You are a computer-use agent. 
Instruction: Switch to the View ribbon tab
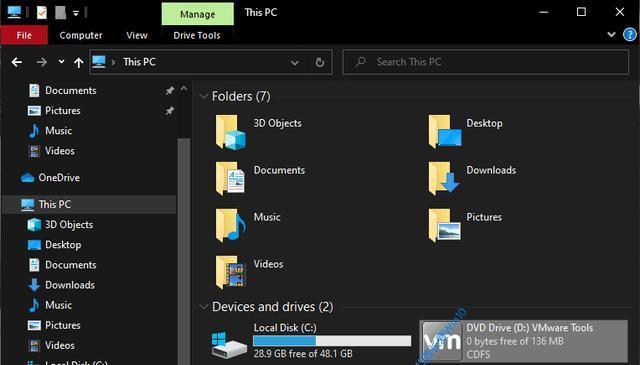pos(137,36)
